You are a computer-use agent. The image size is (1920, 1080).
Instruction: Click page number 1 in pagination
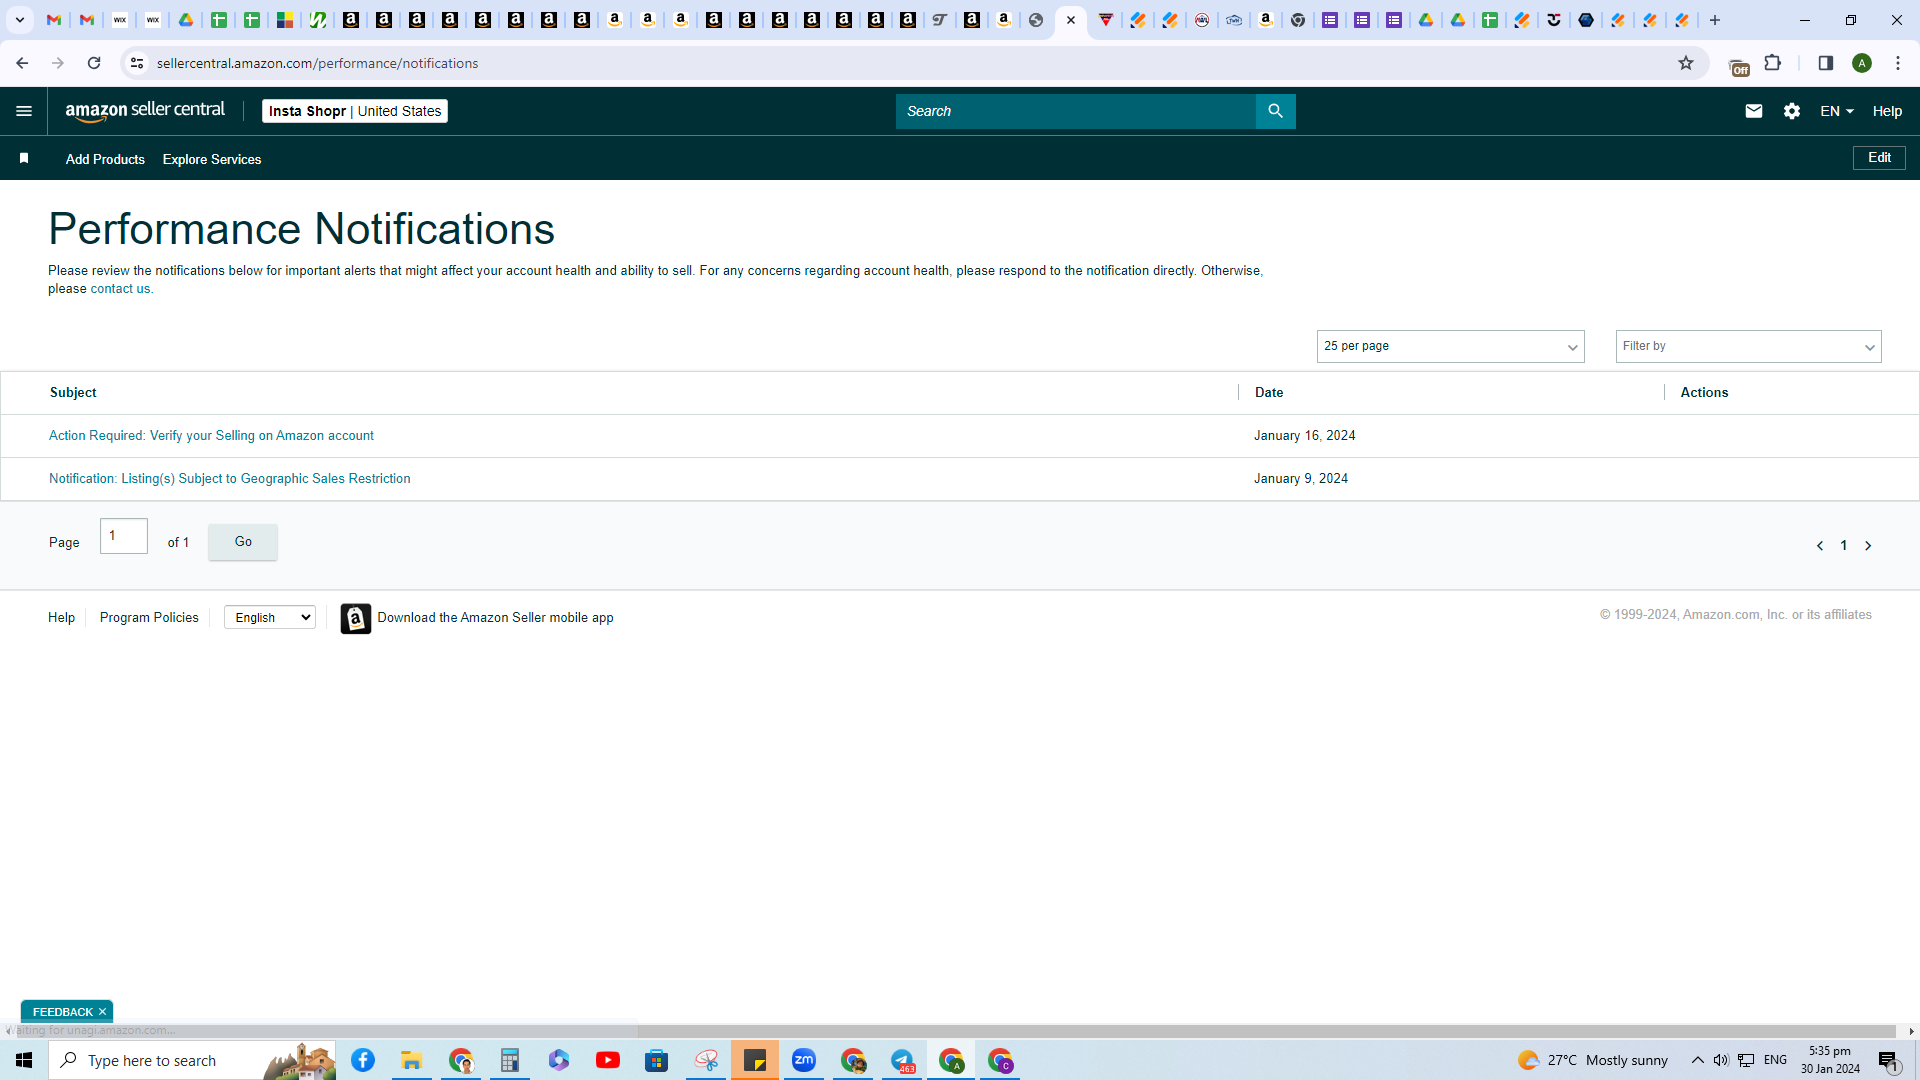click(x=1844, y=546)
